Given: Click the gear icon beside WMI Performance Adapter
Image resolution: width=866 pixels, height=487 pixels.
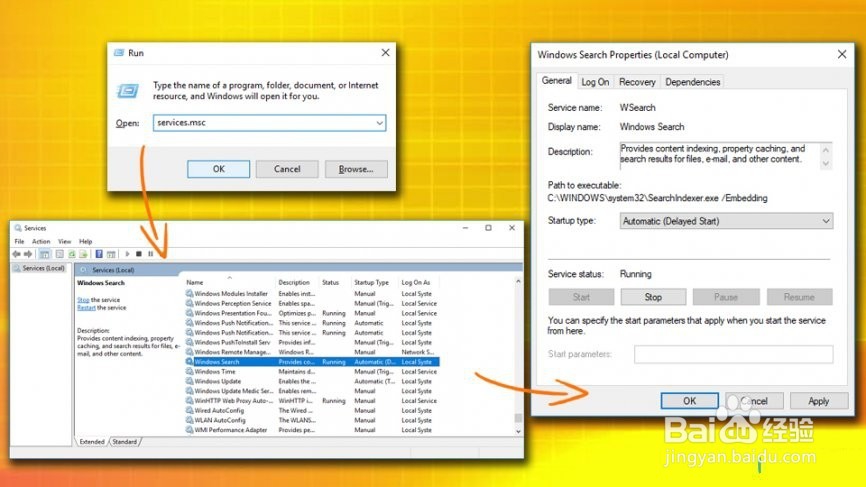Looking at the screenshot, I should [x=189, y=430].
